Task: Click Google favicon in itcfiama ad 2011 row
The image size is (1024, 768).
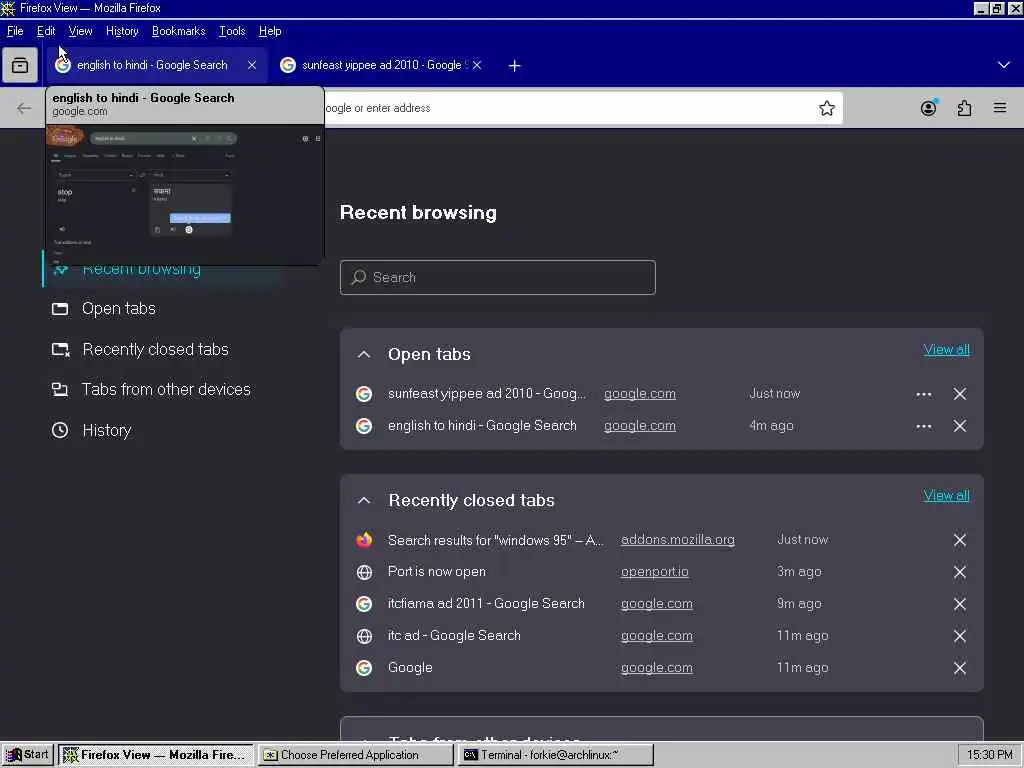Action: point(364,604)
